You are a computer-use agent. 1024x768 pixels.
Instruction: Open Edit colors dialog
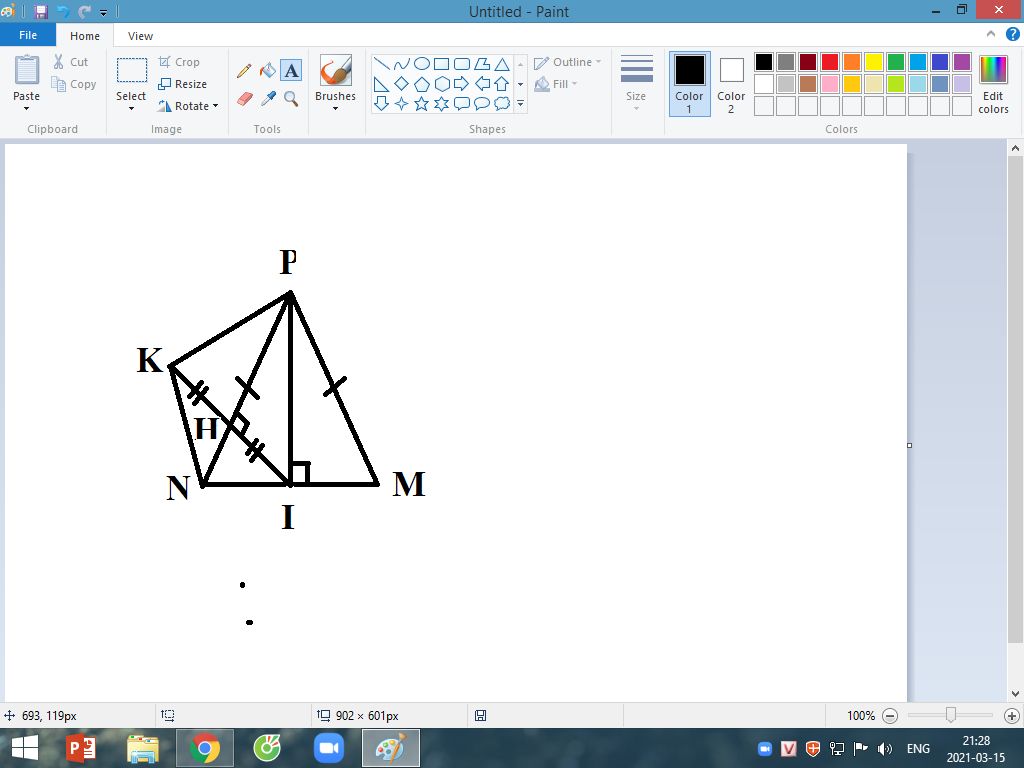click(993, 84)
